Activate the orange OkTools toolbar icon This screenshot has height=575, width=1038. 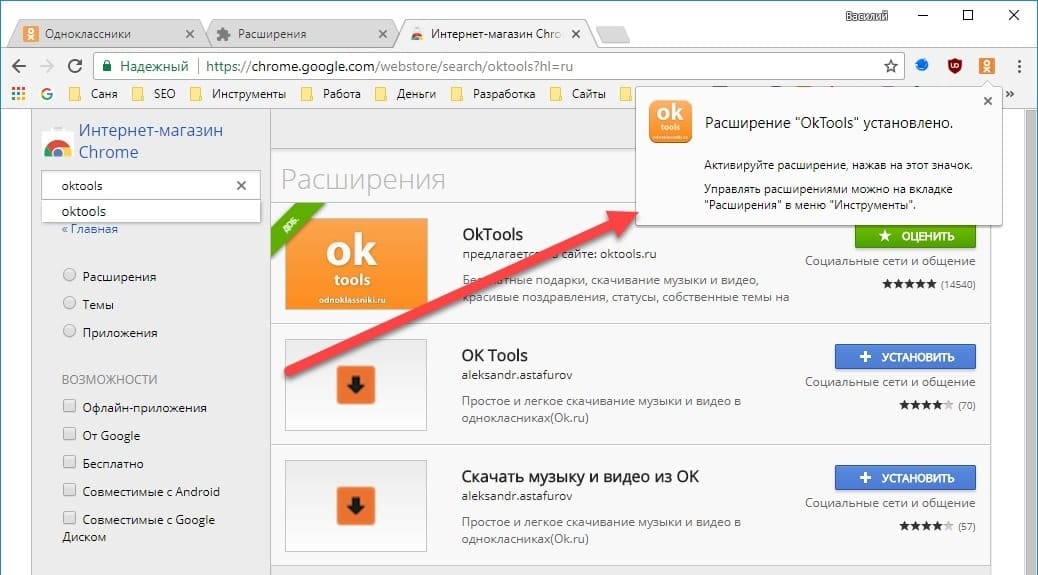pyautogui.click(x=986, y=66)
